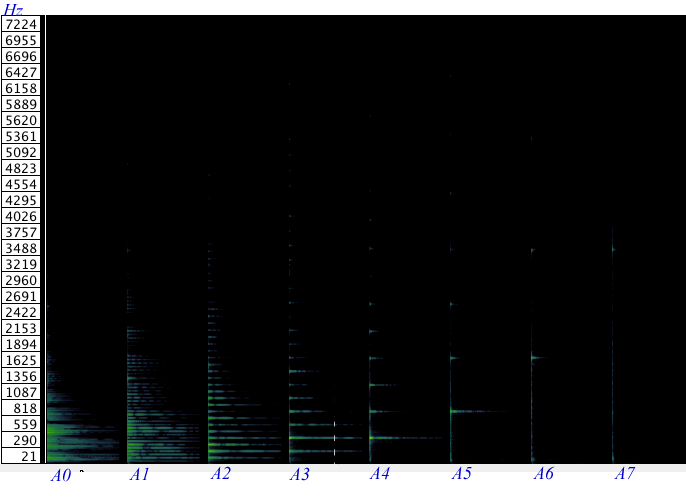Click the A0 note label
This screenshot has width=686, height=500.
click(x=61, y=475)
